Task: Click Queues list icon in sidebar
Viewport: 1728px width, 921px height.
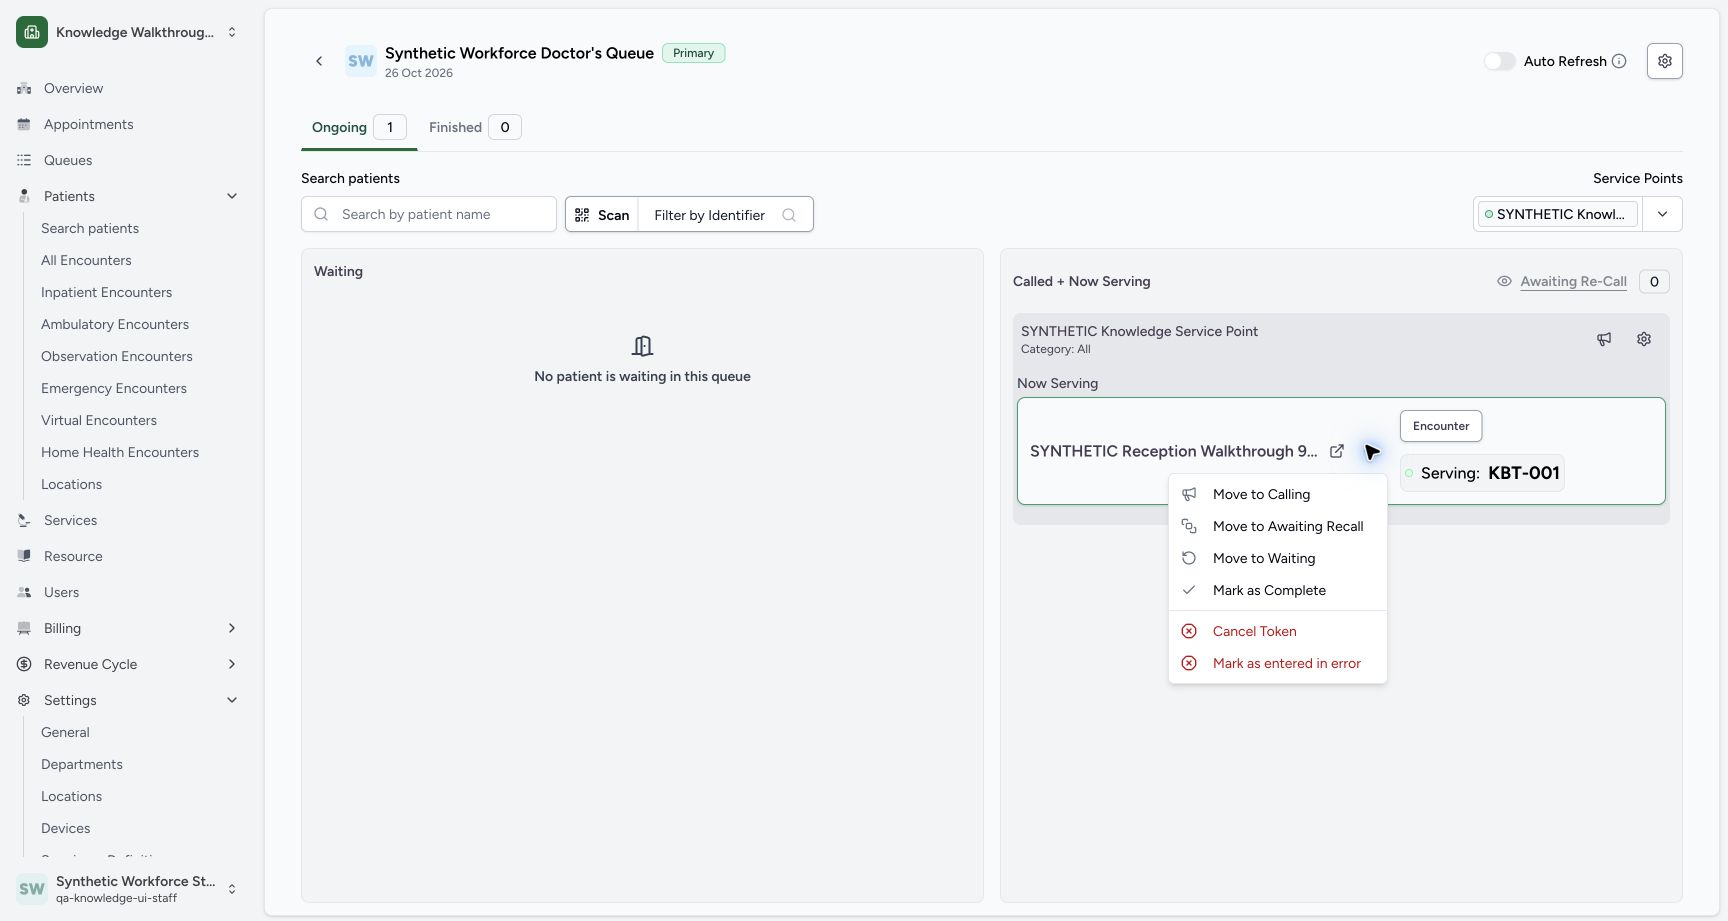Action: 24,160
